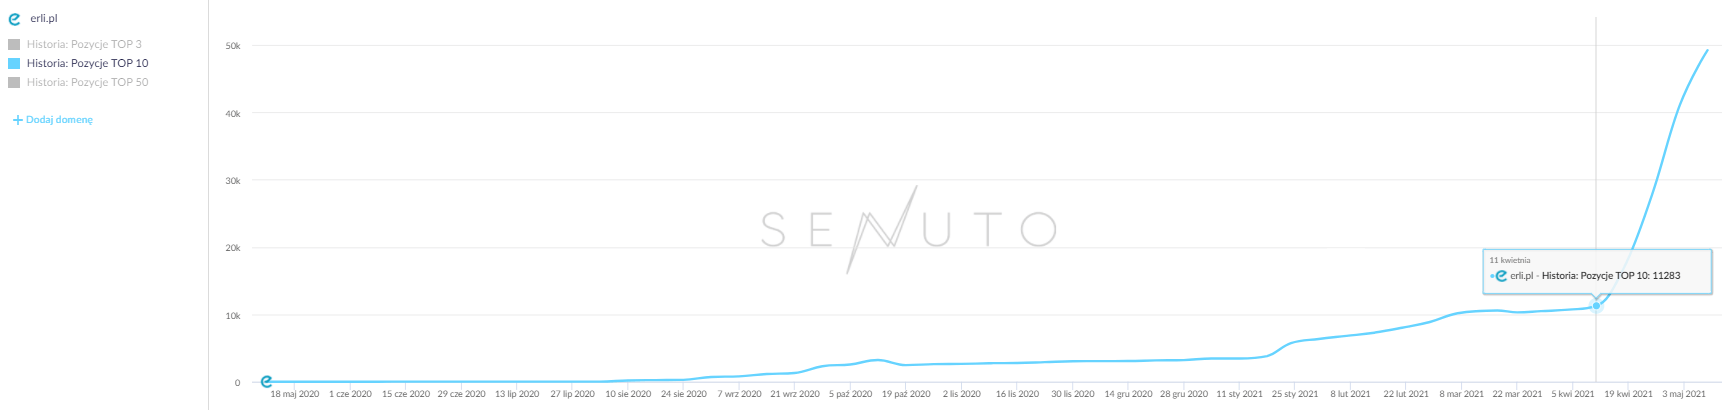Hide the Historia: Pozycje TOP 10 series
Viewport: 1731px width, 410px height.
tap(87, 63)
